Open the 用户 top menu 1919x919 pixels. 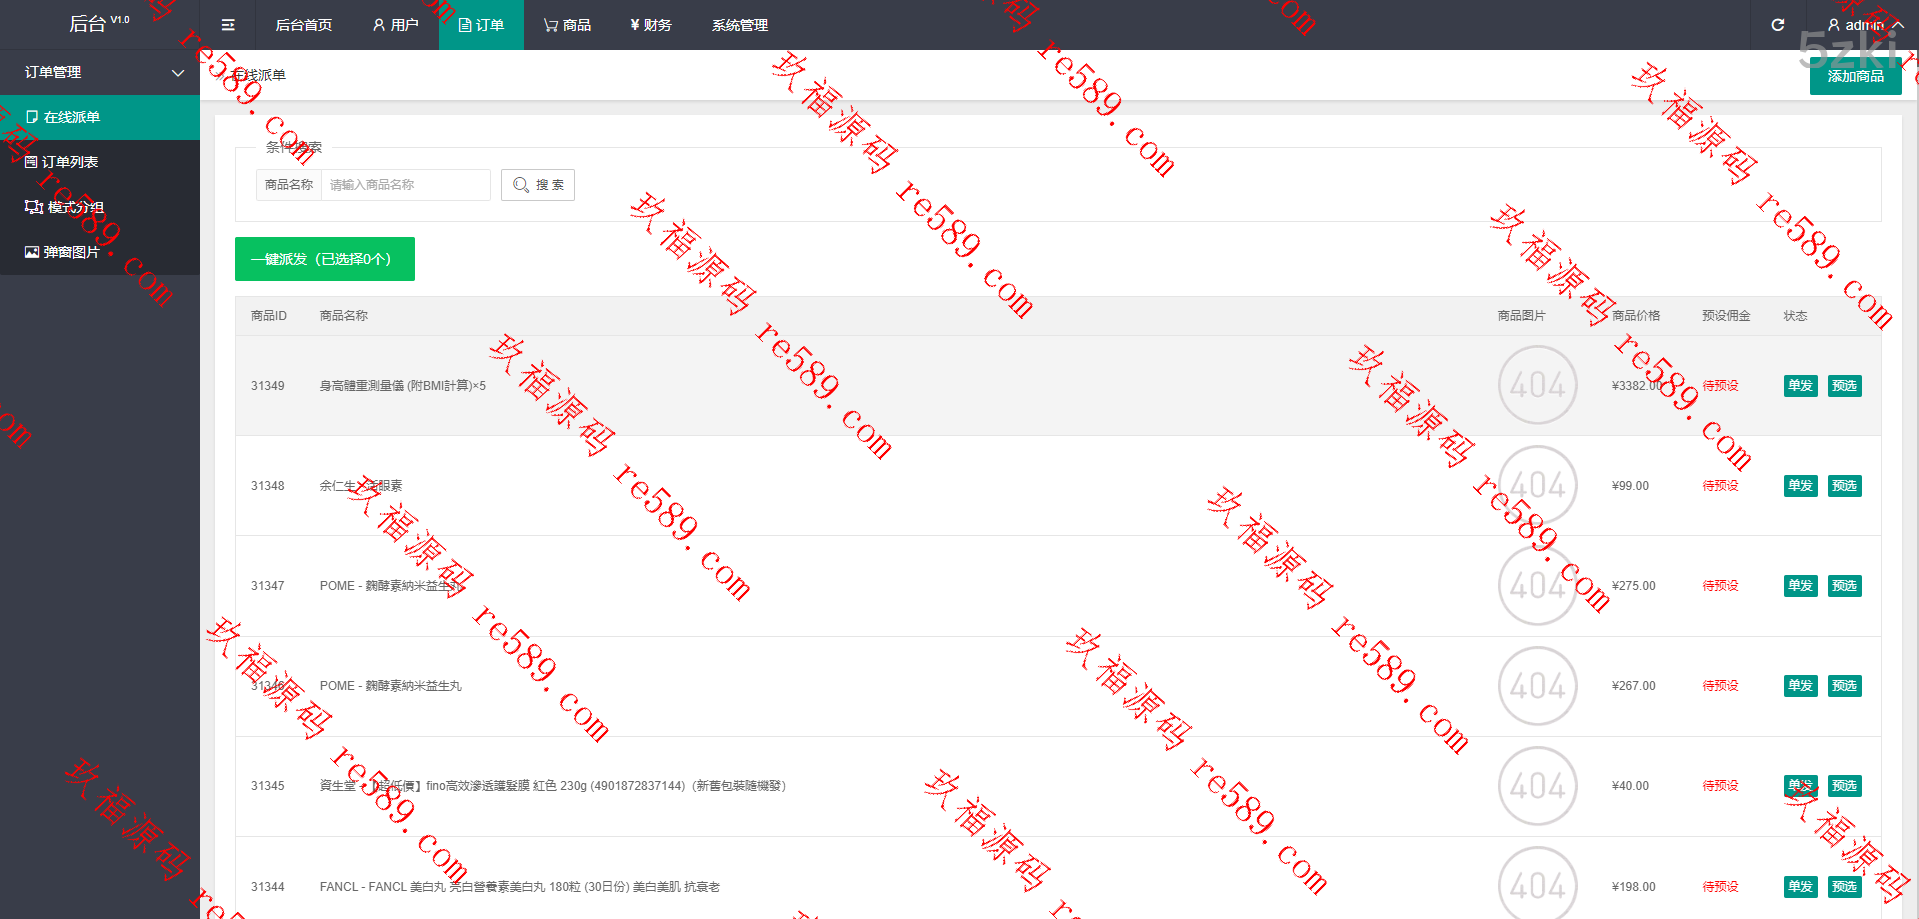395,25
